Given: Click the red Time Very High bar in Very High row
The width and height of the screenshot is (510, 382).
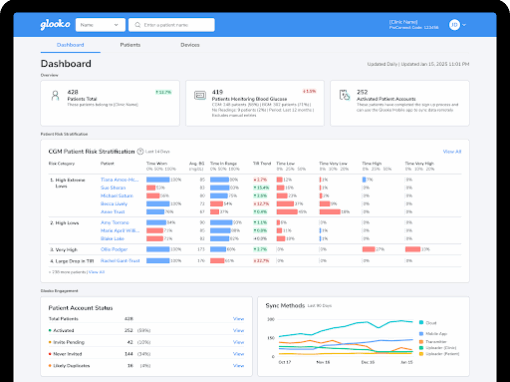Looking at the screenshot, I should pyautogui.click(x=413, y=249).
